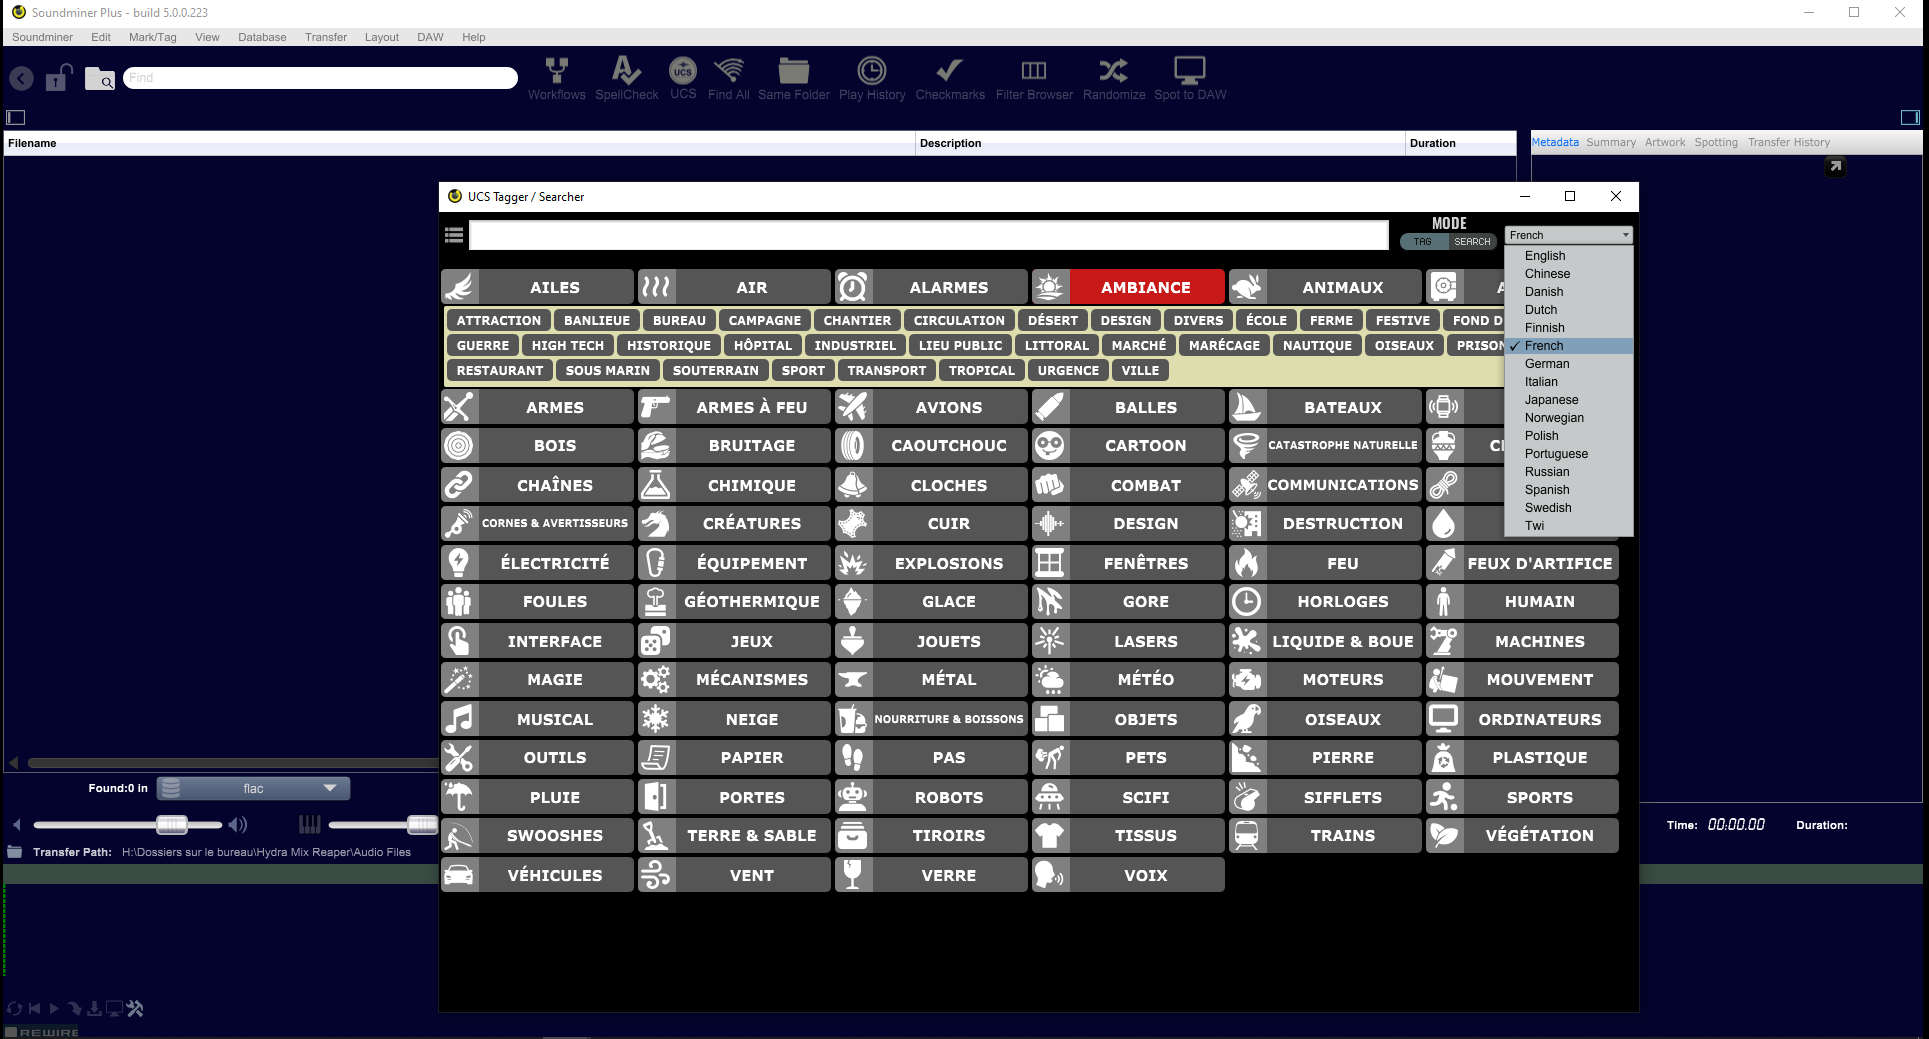Sort by the Description column header

click(x=1160, y=143)
